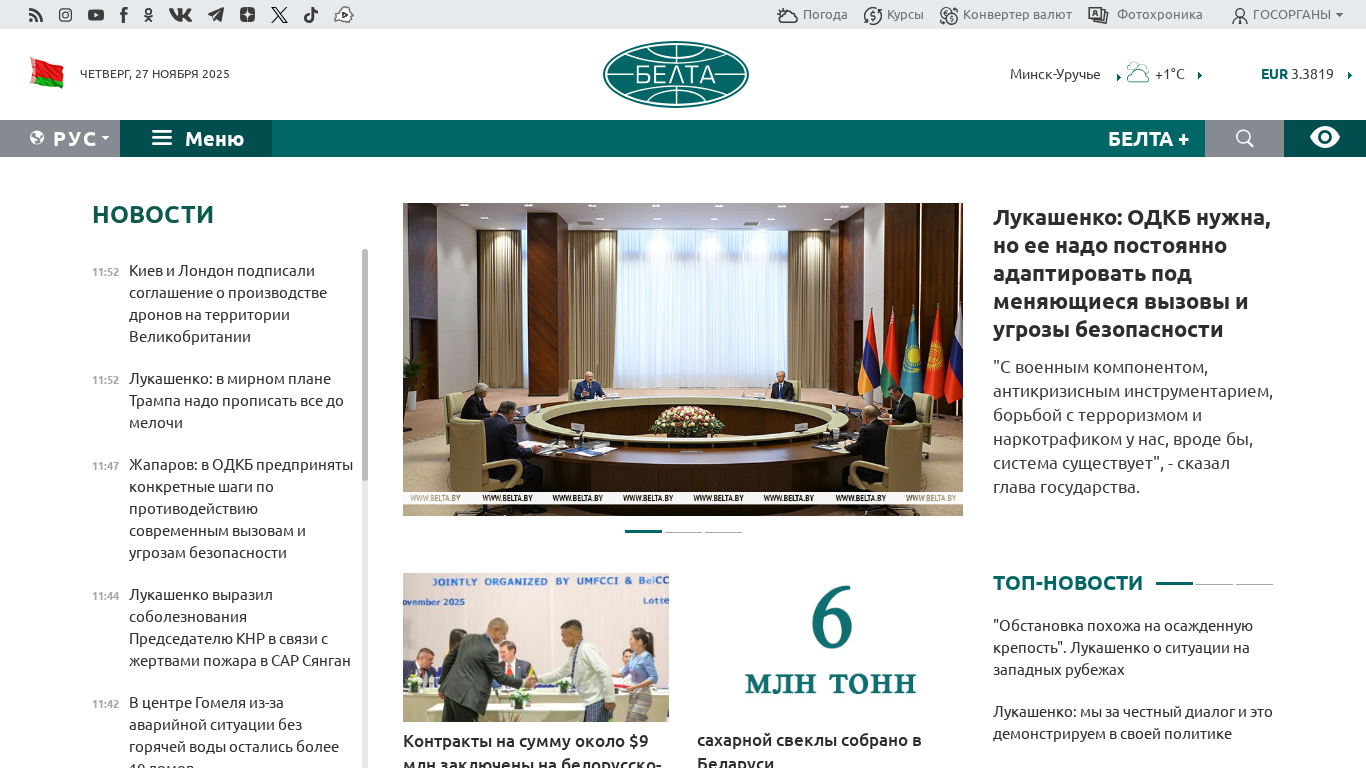Open the '6 млн тонн' infographic thumbnail
Image resolution: width=1366 pixels, height=768 pixels.
tap(830, 648)
